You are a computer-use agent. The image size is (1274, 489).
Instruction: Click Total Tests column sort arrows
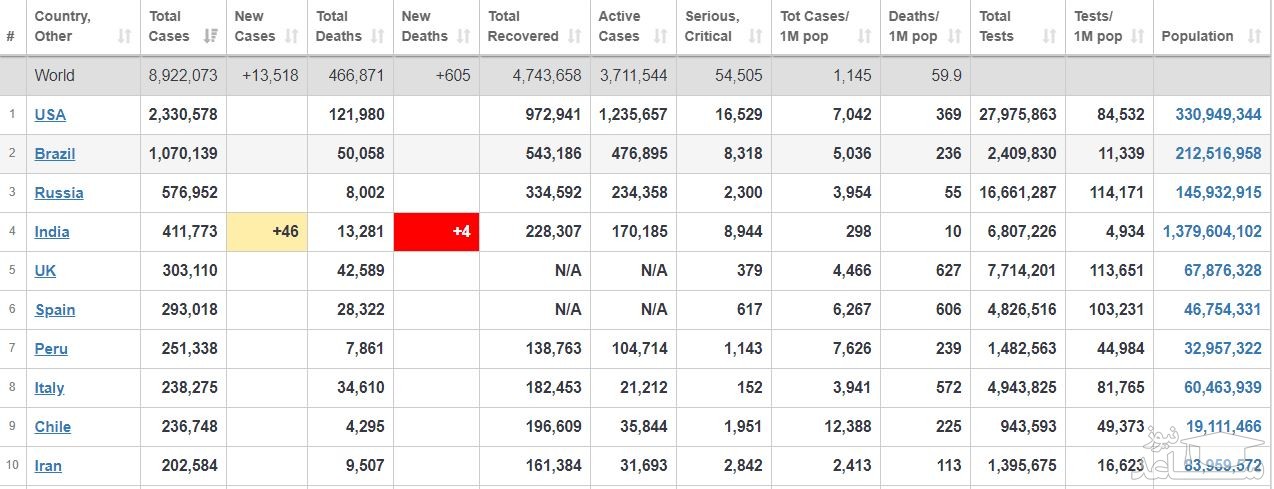coord(1049,36)
